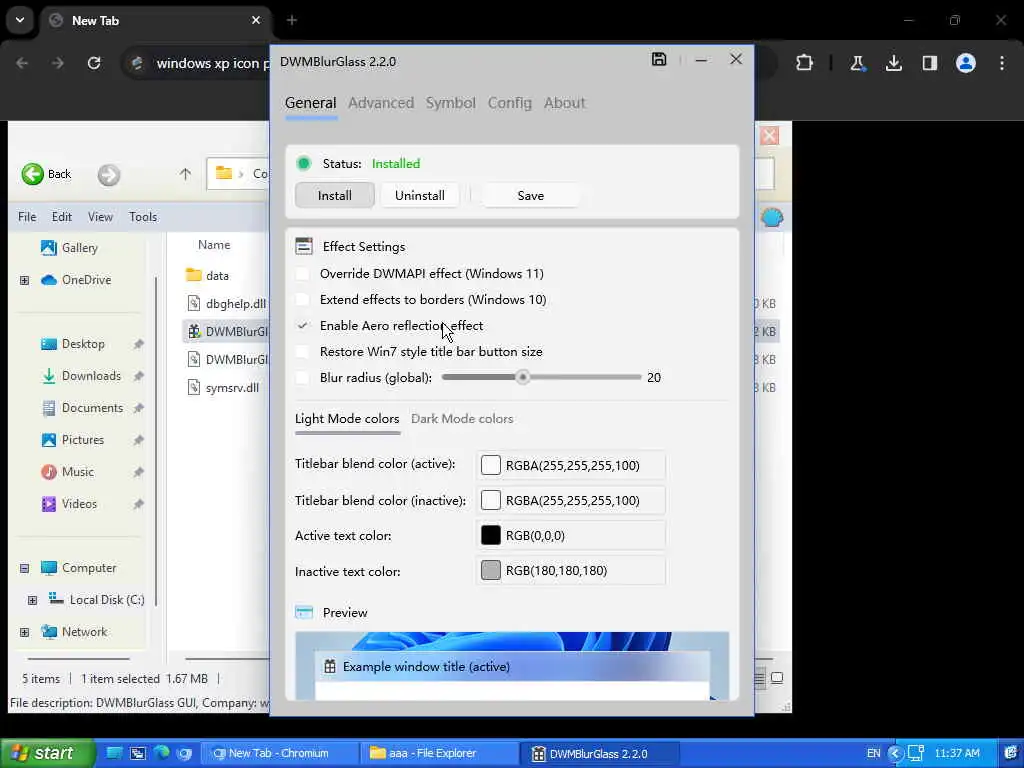The height and width of the screenshot is (768, 1024).
Task: Click the save icon in DWMBlurGlass title bar
Action: 659,59
